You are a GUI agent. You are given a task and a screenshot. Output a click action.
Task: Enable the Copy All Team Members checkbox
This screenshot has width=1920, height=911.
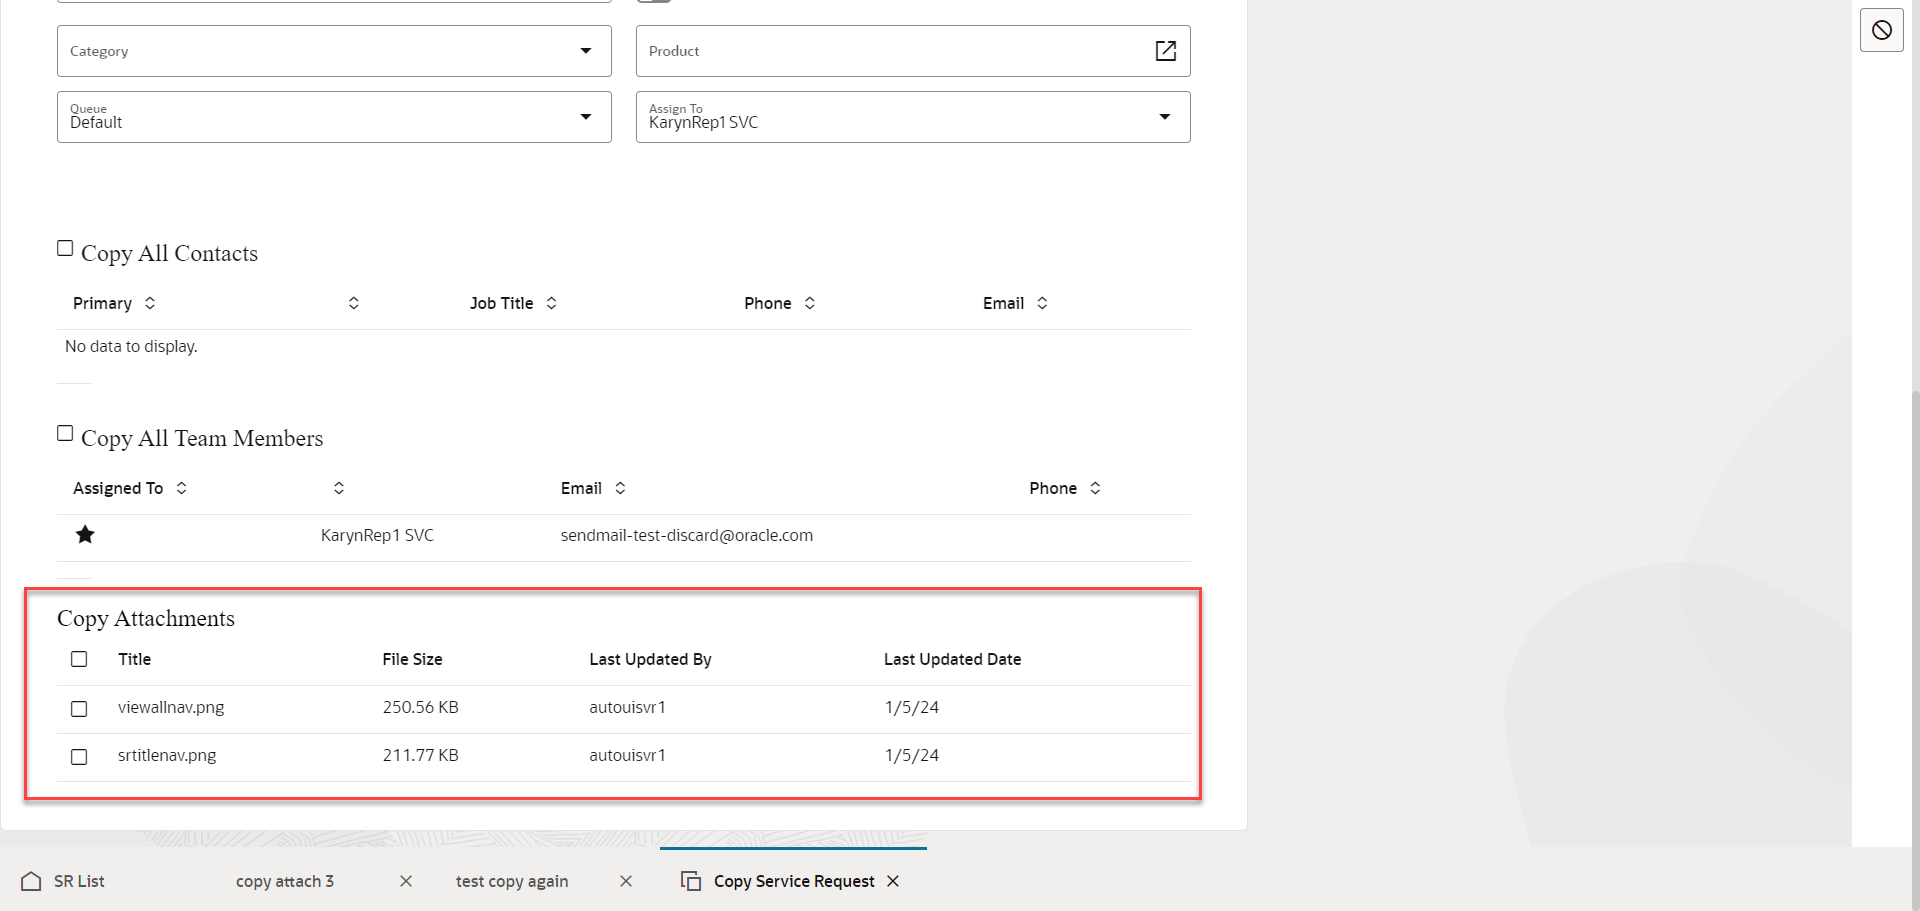tap(65, 433)
